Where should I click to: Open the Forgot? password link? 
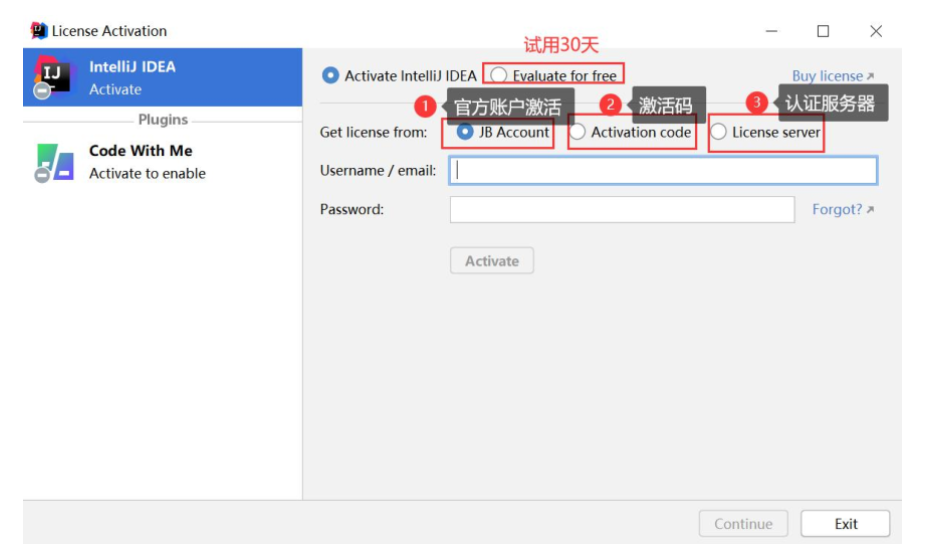(842, 209)
